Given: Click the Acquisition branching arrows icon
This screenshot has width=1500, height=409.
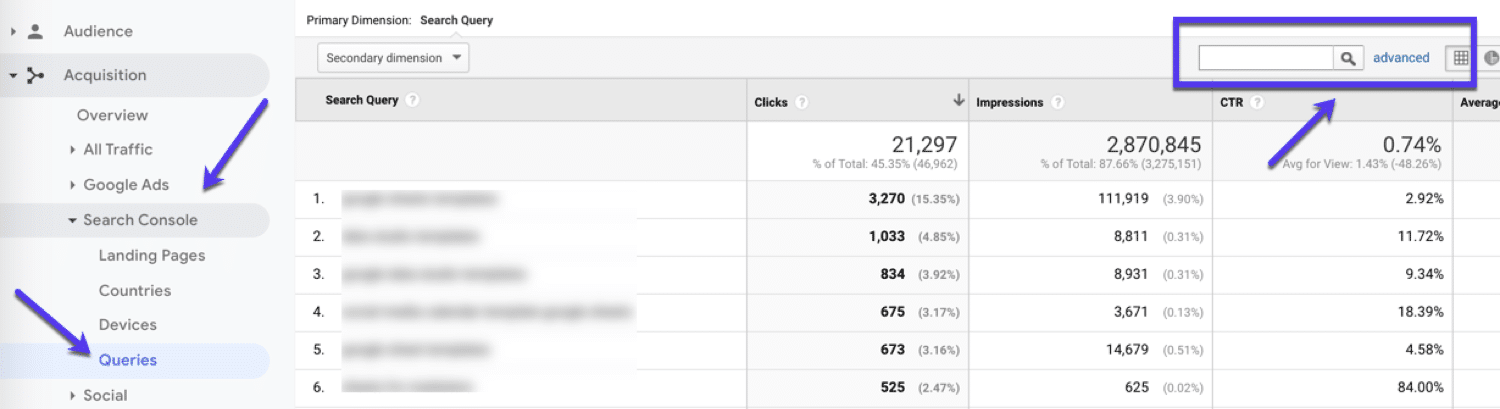Looking at the screenshot, I should point(36,75).
